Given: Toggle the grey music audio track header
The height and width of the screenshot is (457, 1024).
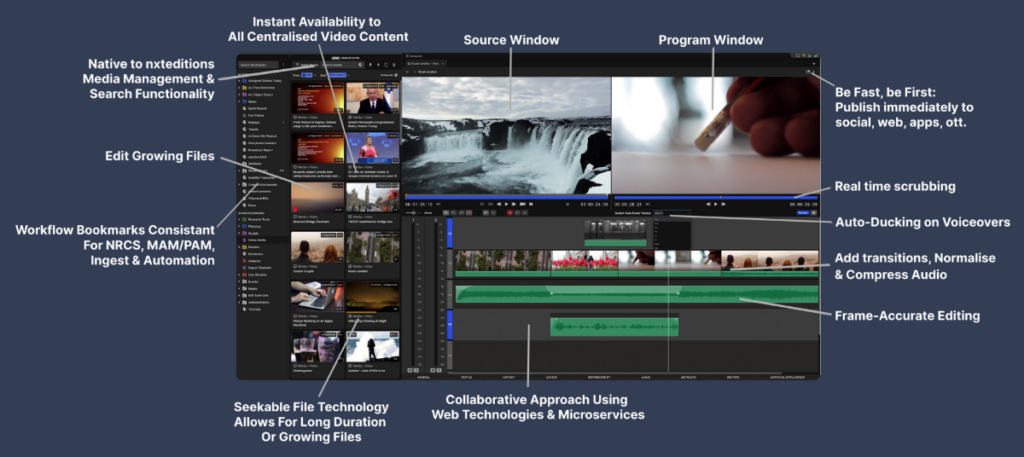Looking at the screenshot, I should (x=449, y=294).
